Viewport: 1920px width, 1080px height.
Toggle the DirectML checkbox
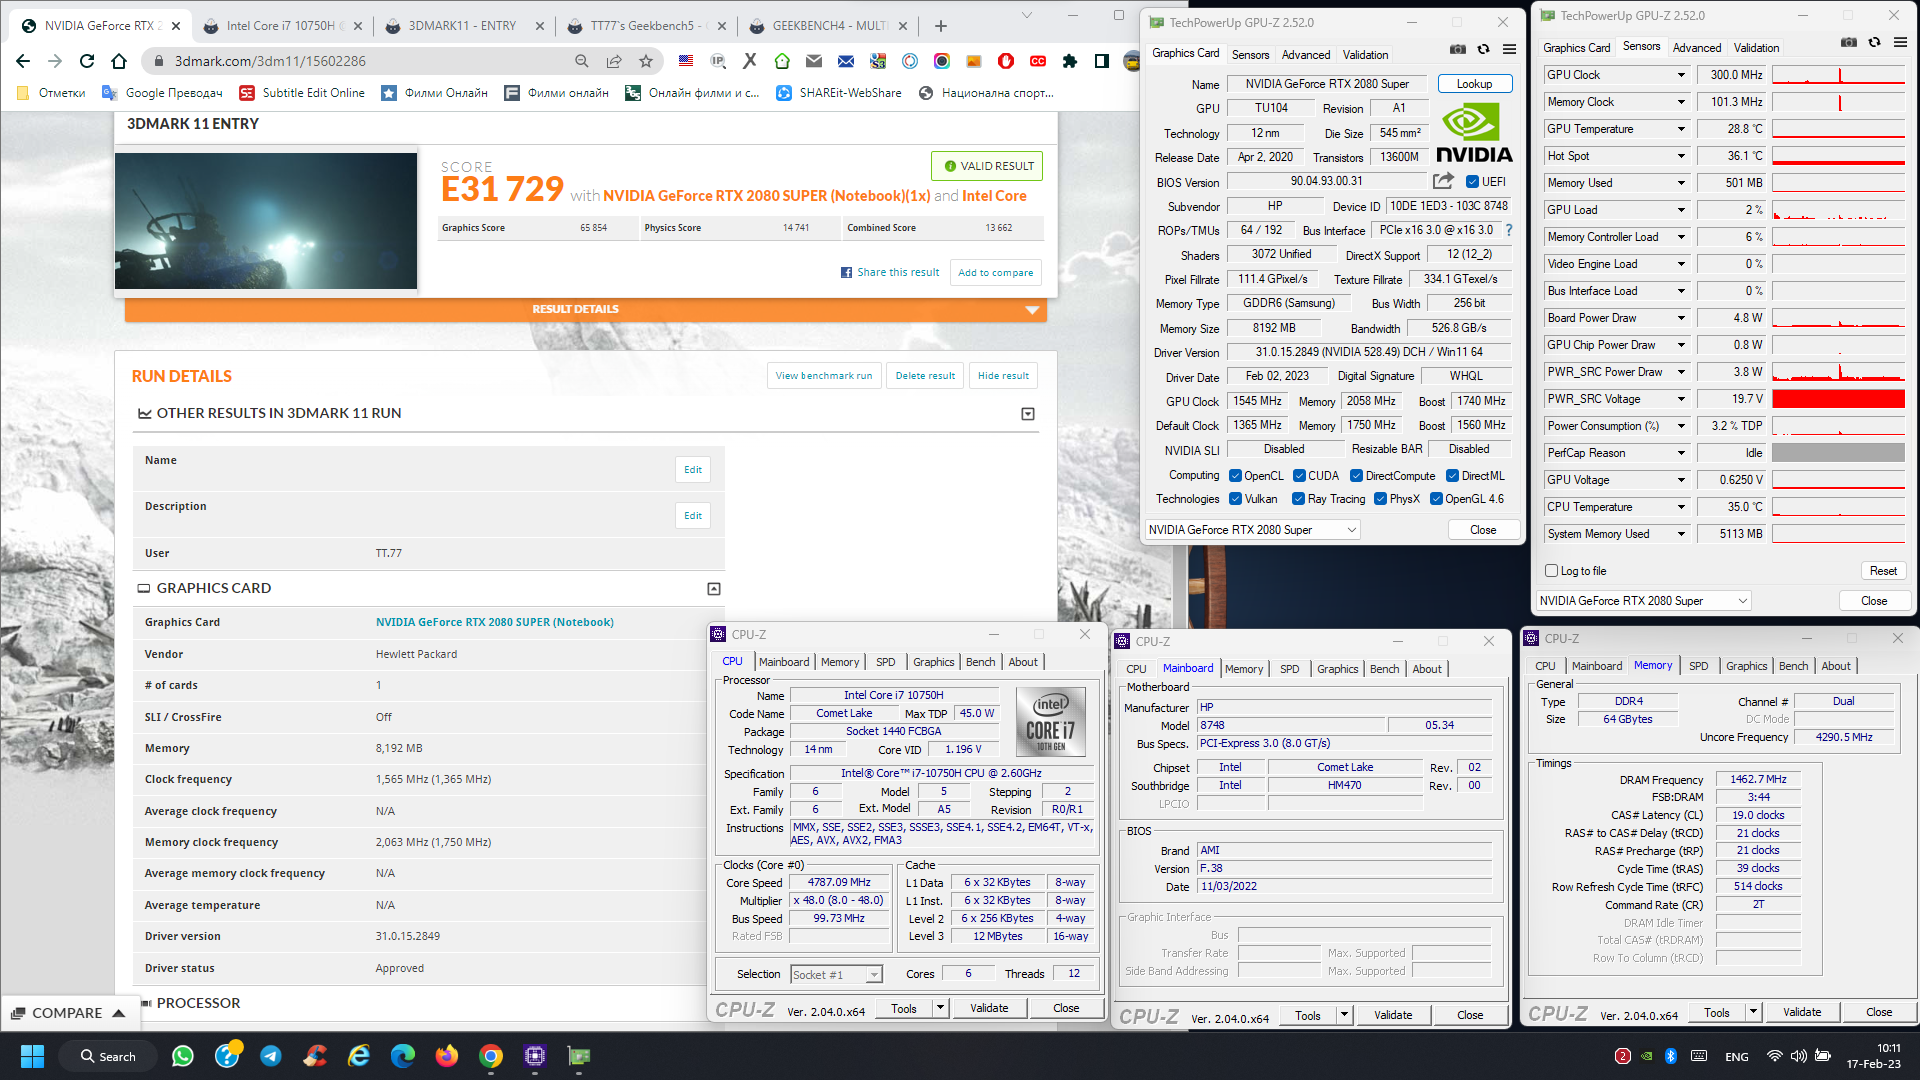pyautogui.click(x=1453, y=476)
